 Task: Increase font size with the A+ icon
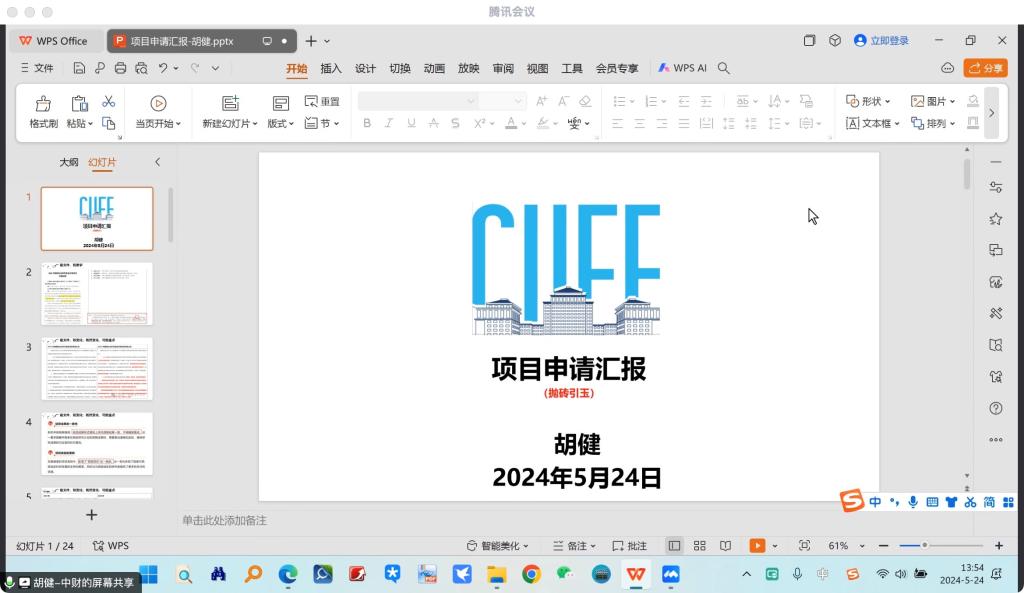541,101
